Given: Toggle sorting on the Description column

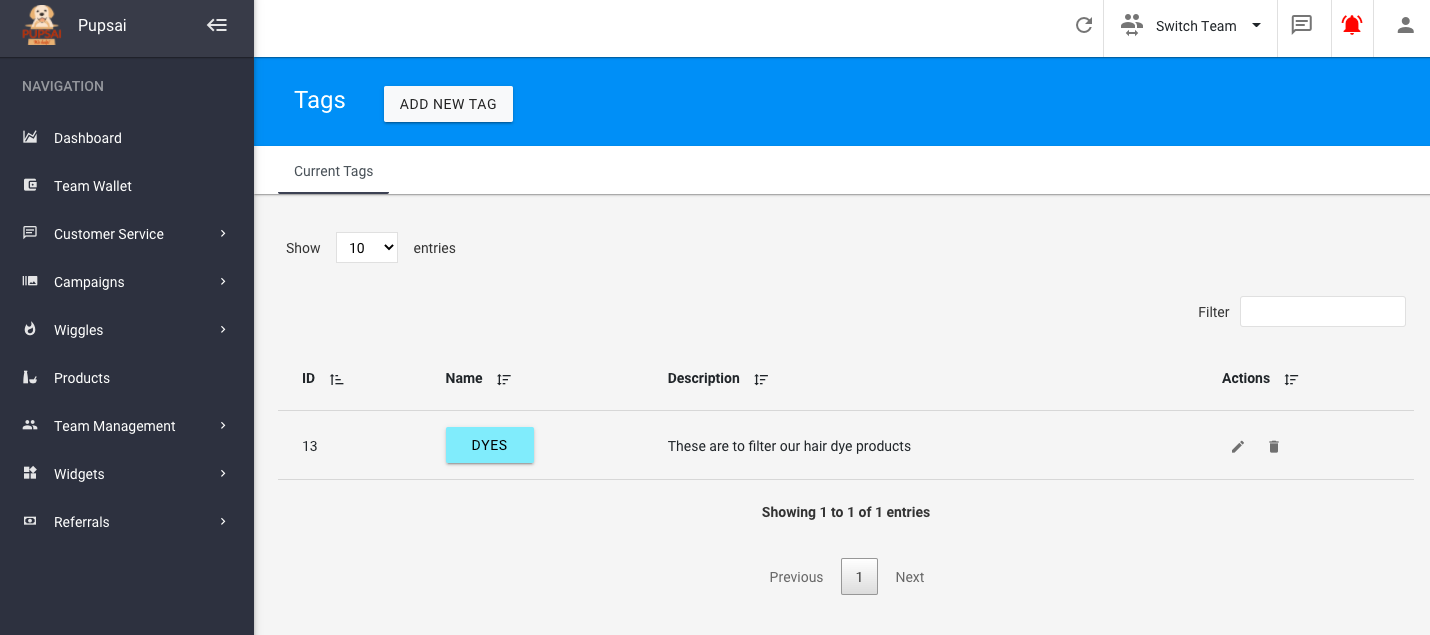Looking at the screenshot, I should (717, 379).
